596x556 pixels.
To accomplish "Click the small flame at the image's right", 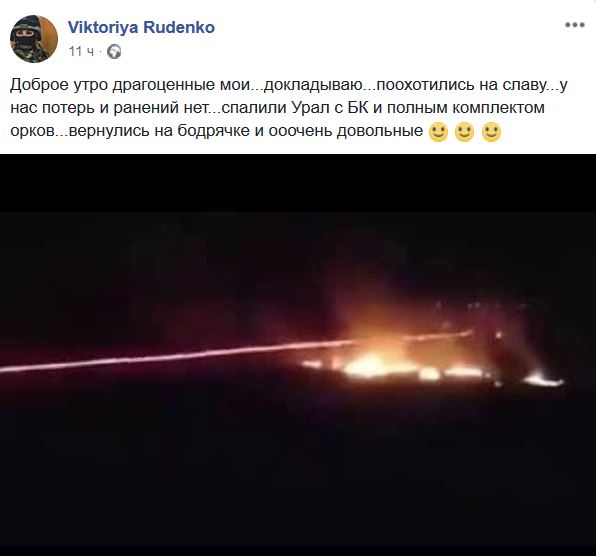I will pyautogui.click(x=544, y=380).
